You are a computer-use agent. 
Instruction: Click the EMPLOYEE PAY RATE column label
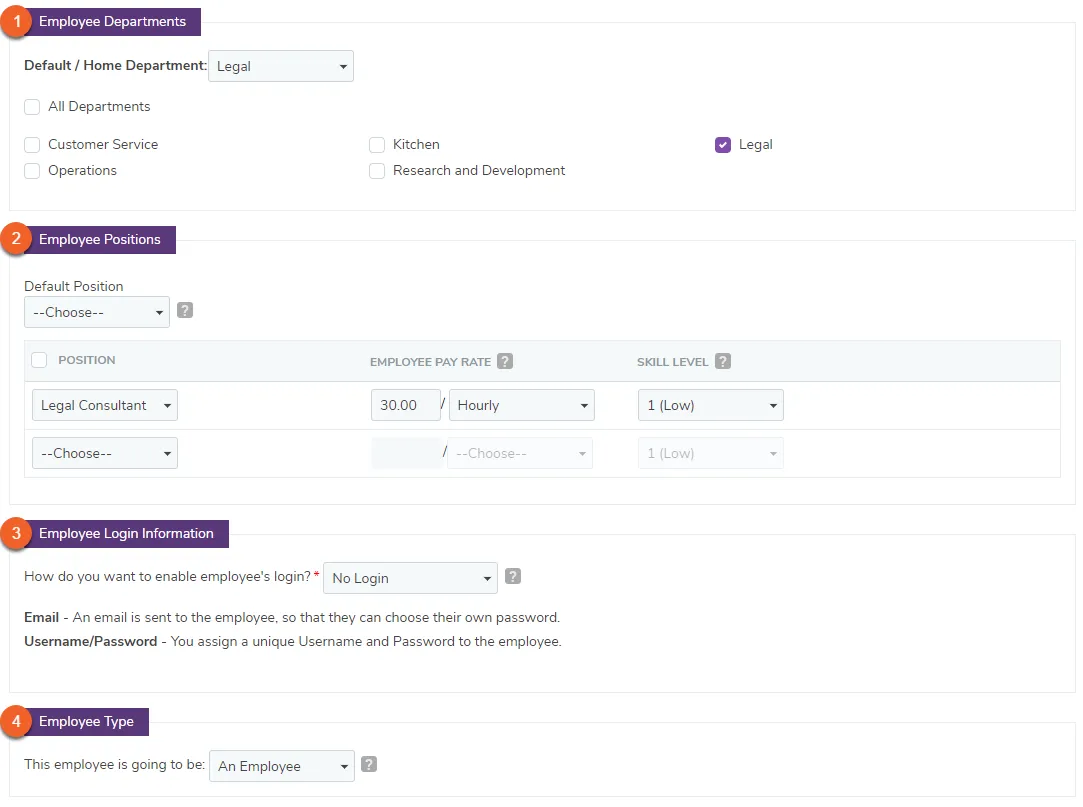tap(430, 362)
